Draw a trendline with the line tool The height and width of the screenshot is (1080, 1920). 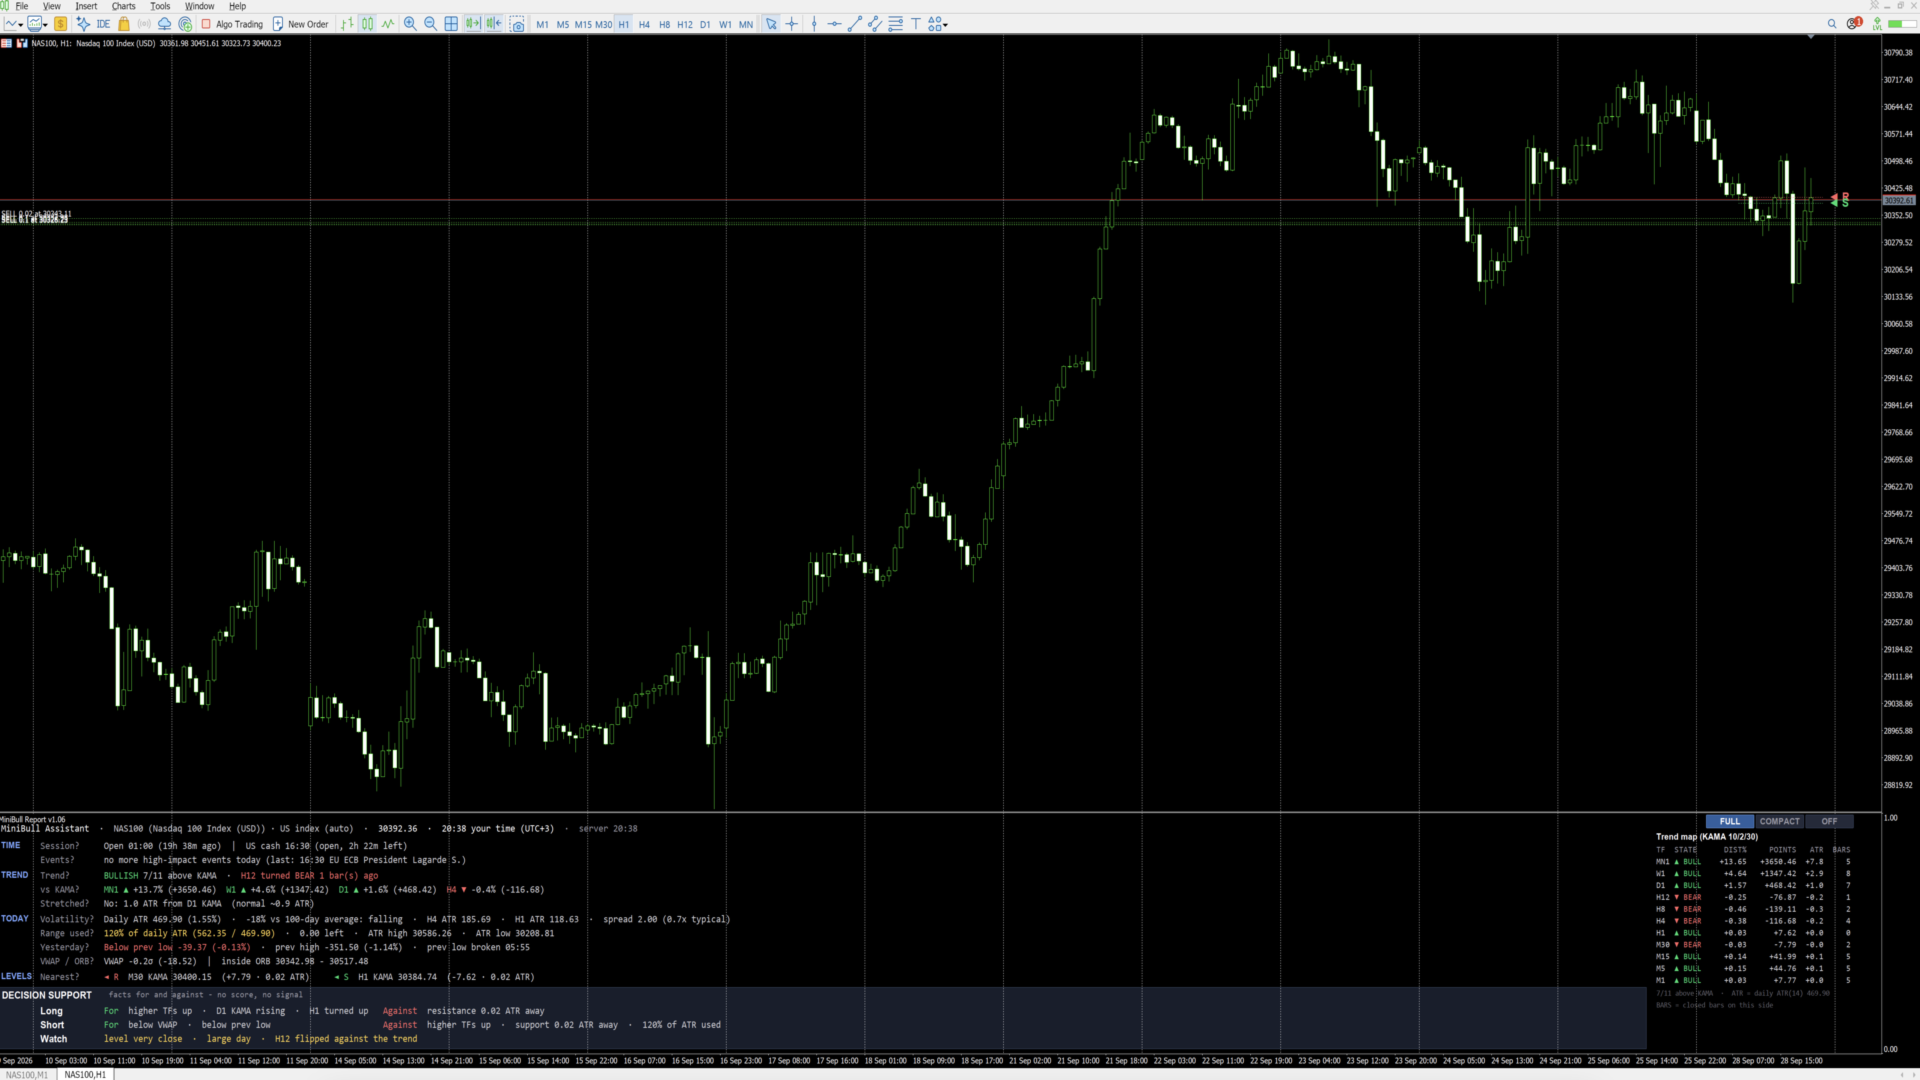tap(855, 24)
